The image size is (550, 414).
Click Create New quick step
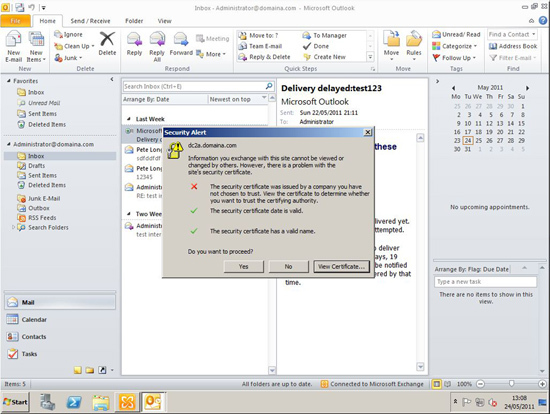[x=325, y=57]
